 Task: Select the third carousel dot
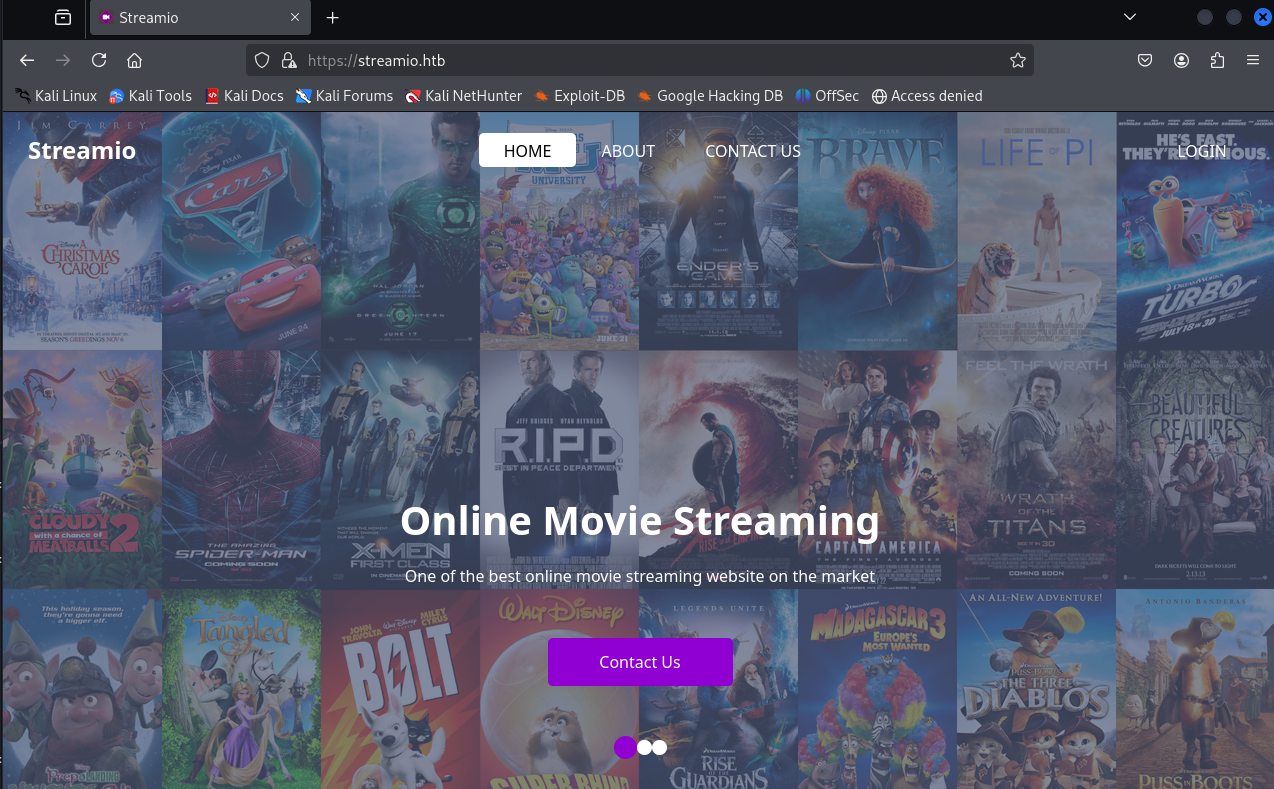659,747
